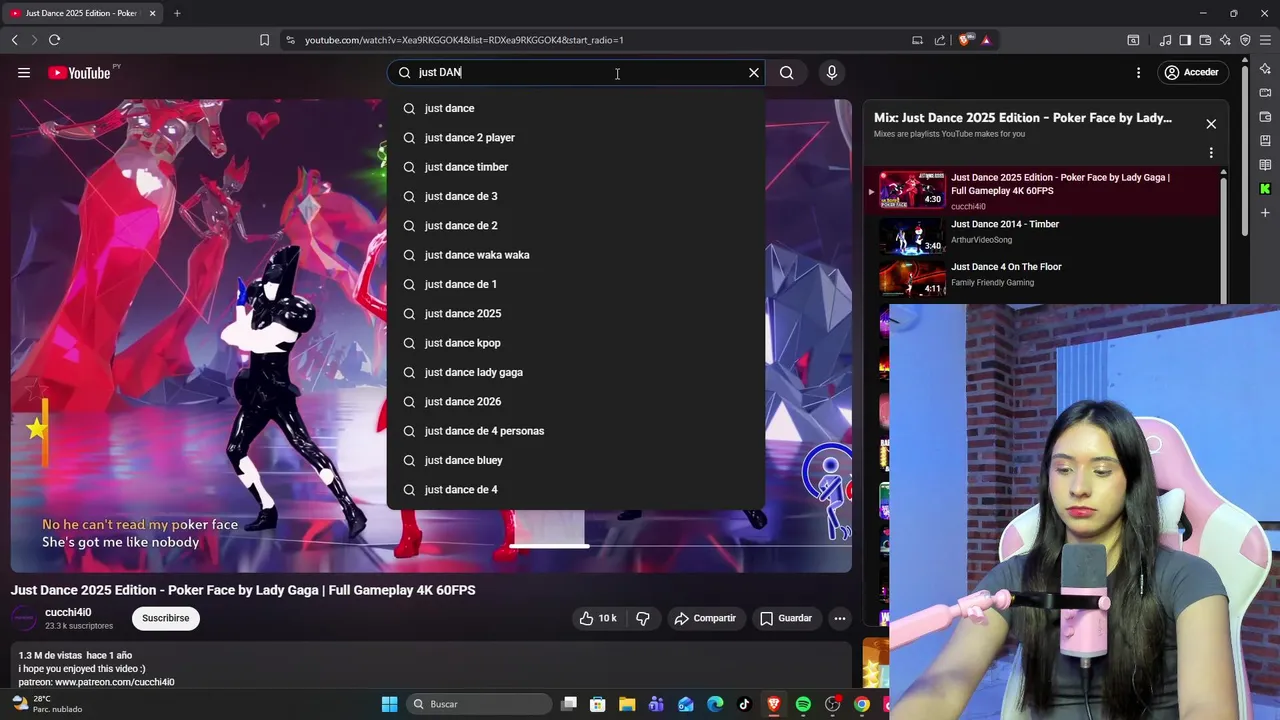Viewport: 1280px width, 720px height.
Task: Choose the suggestion 'just dance de 4 personas'
Action: (575, 431)
